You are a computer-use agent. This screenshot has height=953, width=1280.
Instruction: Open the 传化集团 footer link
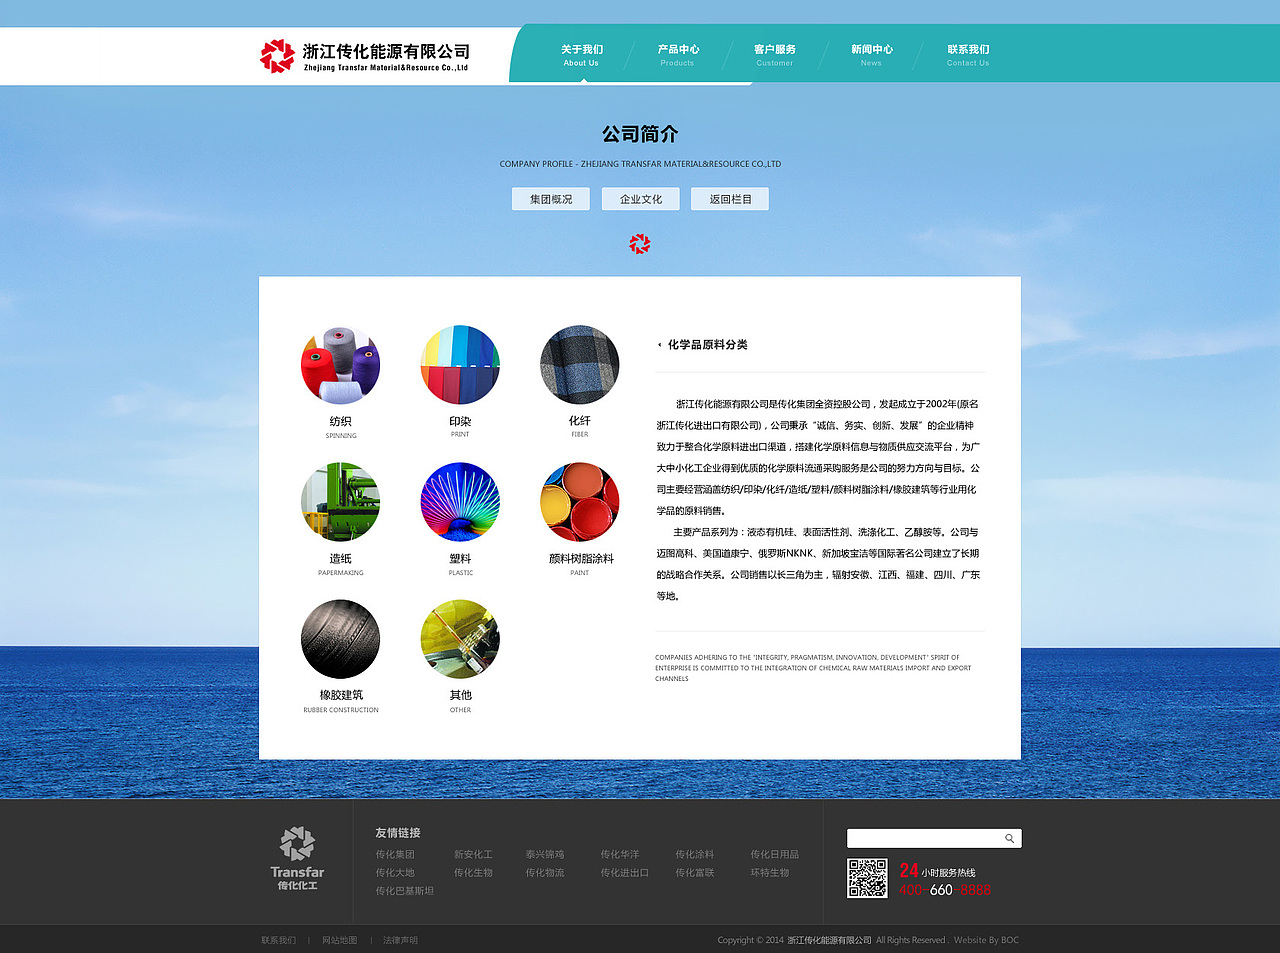click(395, 855)
